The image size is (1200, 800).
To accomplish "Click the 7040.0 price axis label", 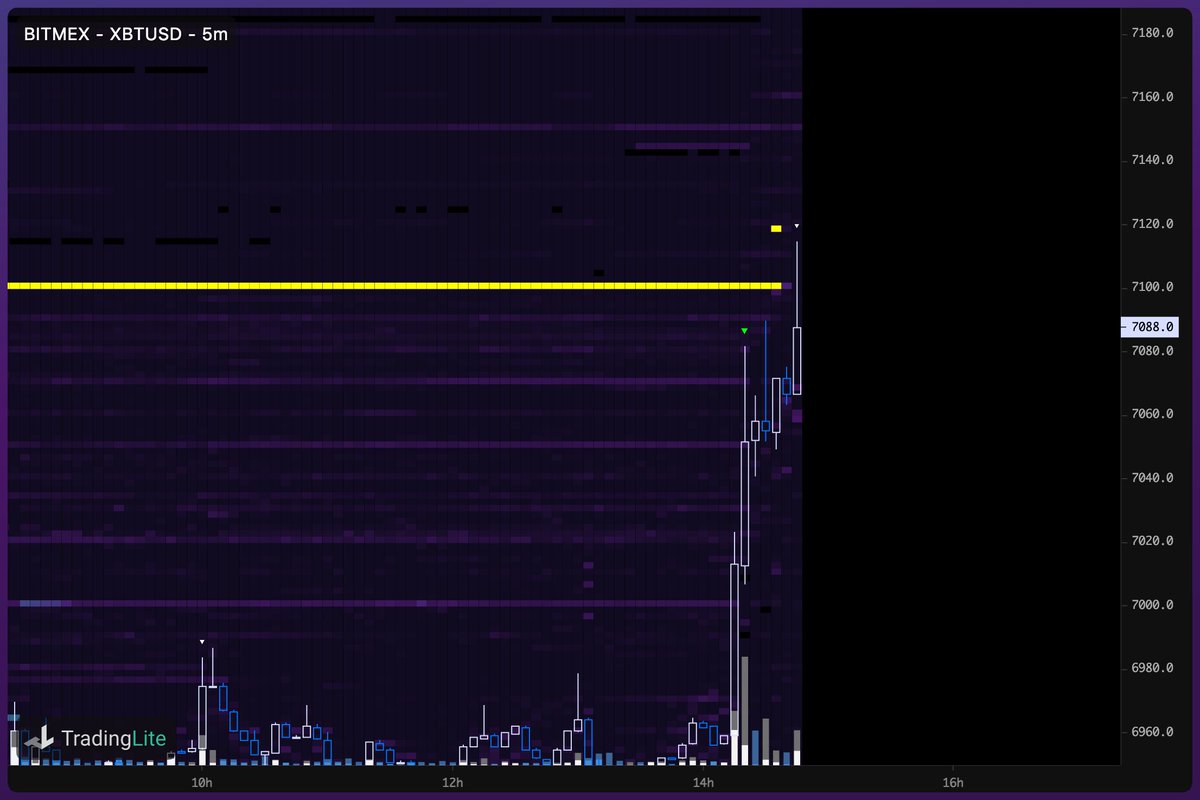I will click(x=1151, y=478).
